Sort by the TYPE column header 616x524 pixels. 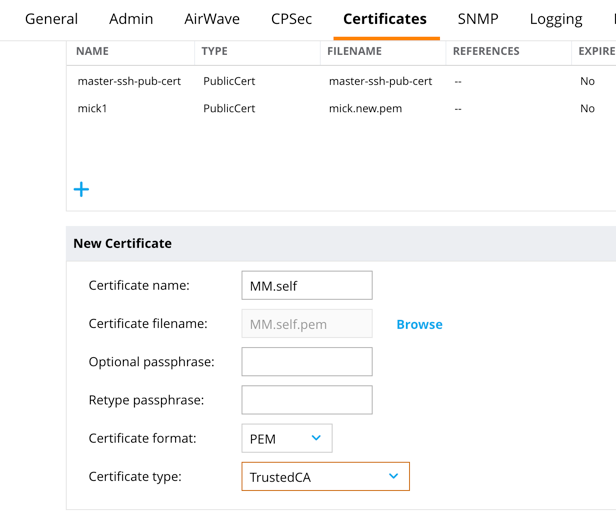pos(214,51)
